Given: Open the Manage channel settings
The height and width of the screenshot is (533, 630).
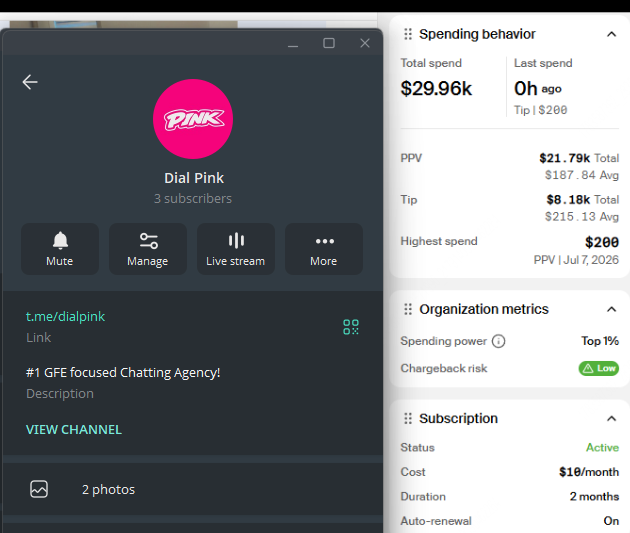Looking at the screenshot, I should pyautogui.click(x=148, y=249).
